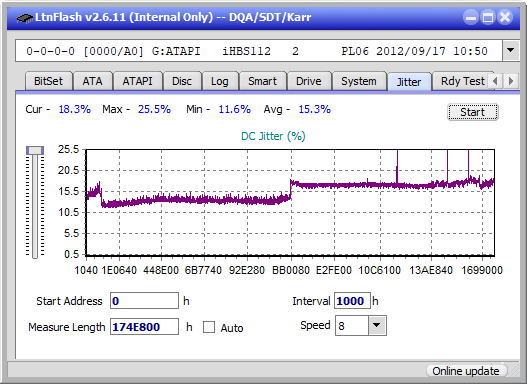Go to the Log tab
Viewport: 527px width, 384px height.
219,81
